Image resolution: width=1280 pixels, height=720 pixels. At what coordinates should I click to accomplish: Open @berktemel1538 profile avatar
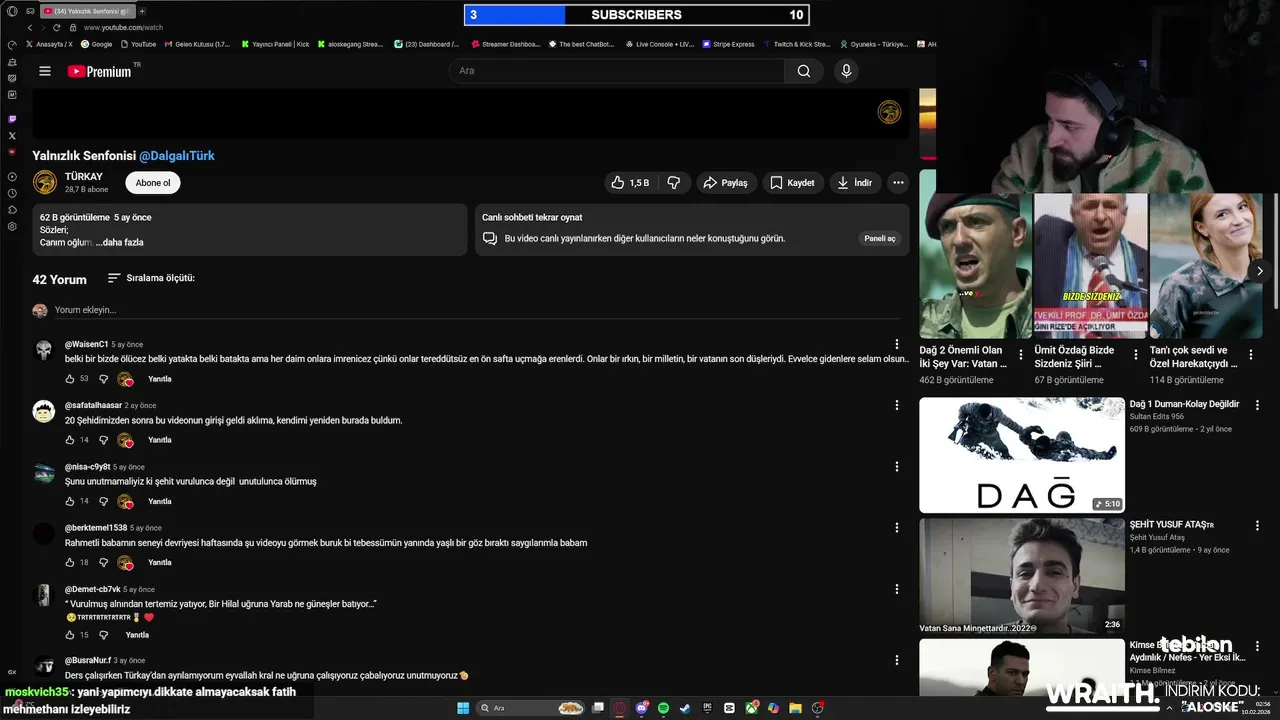tap(44, 534)
